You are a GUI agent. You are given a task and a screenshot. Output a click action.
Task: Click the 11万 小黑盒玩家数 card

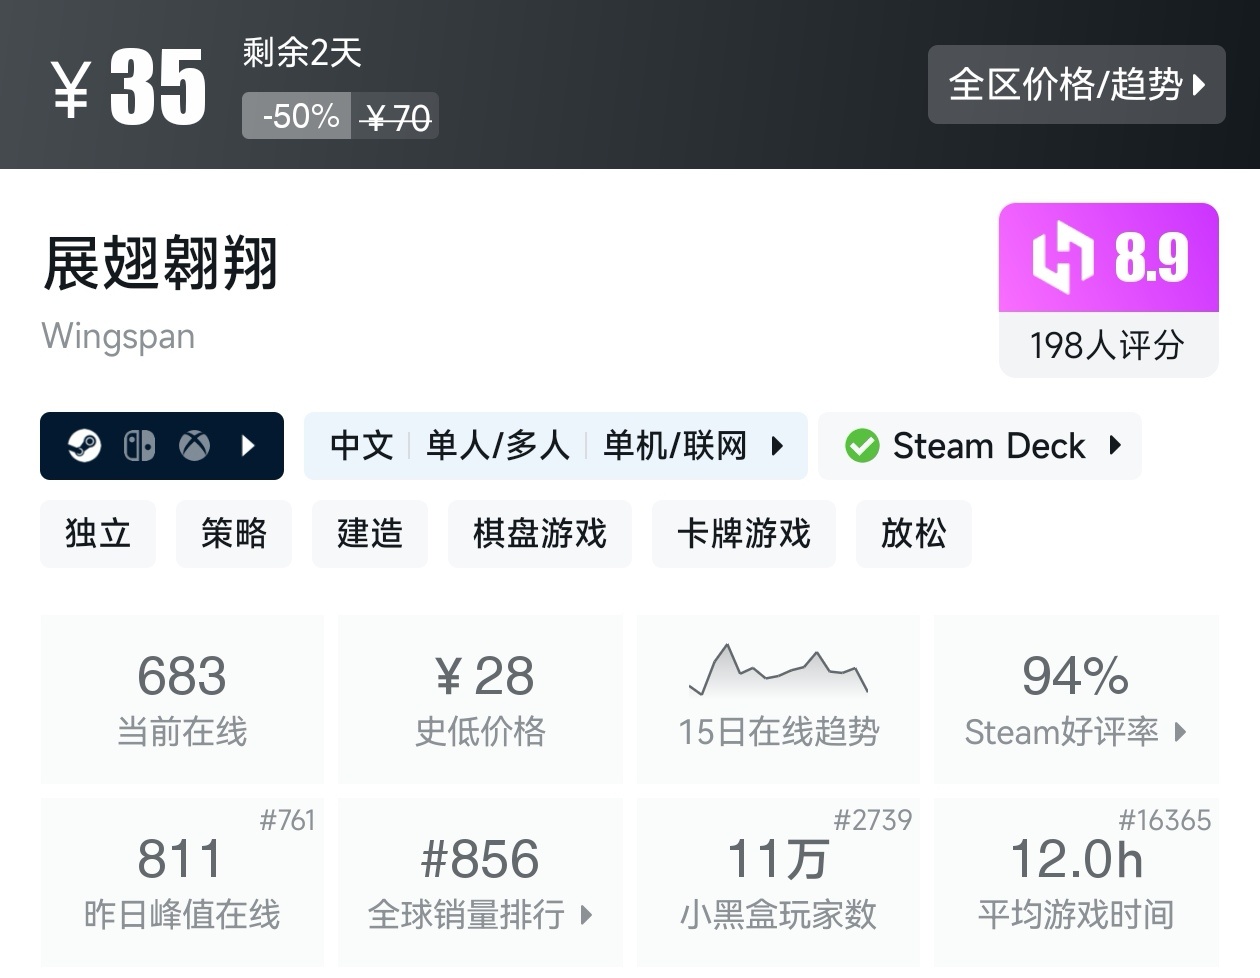pyautogui.click(x=778, y=883)
